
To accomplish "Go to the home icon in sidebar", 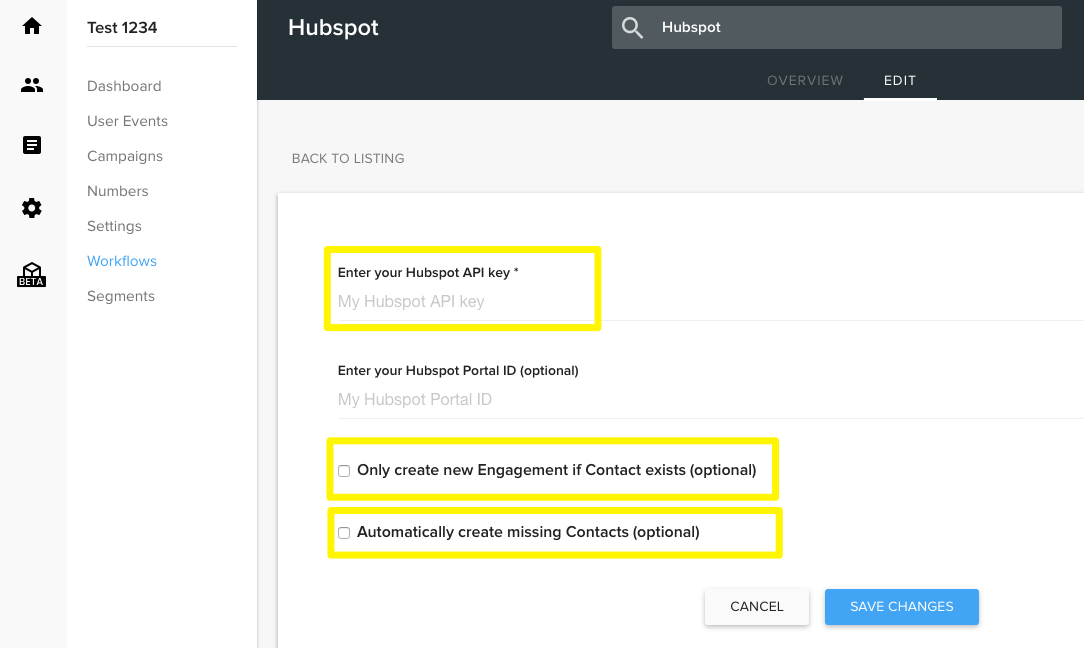I will pos(32,26).
